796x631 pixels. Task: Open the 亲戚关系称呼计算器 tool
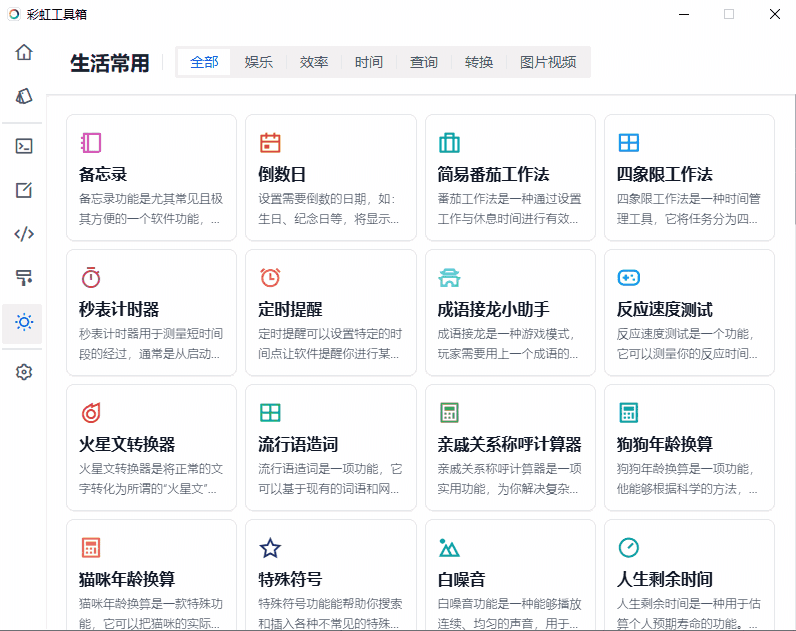click(510, 445)
